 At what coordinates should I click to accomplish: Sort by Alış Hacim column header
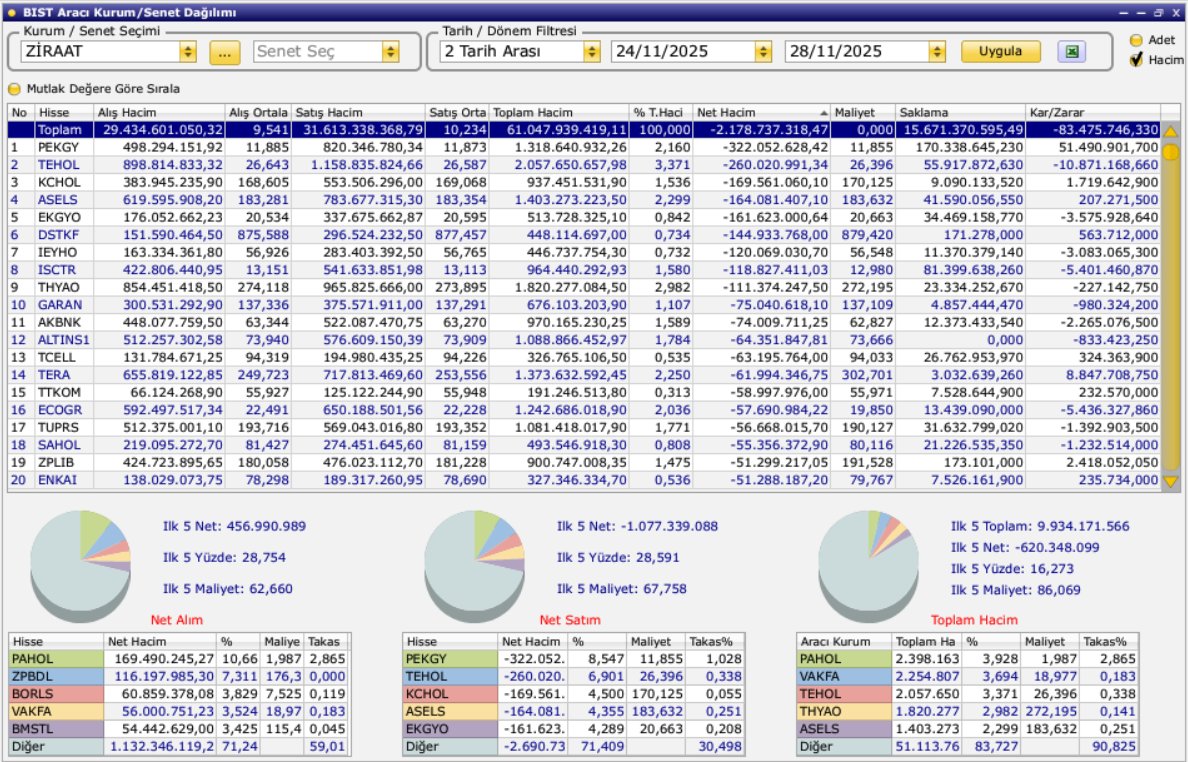tap(159, 112)
